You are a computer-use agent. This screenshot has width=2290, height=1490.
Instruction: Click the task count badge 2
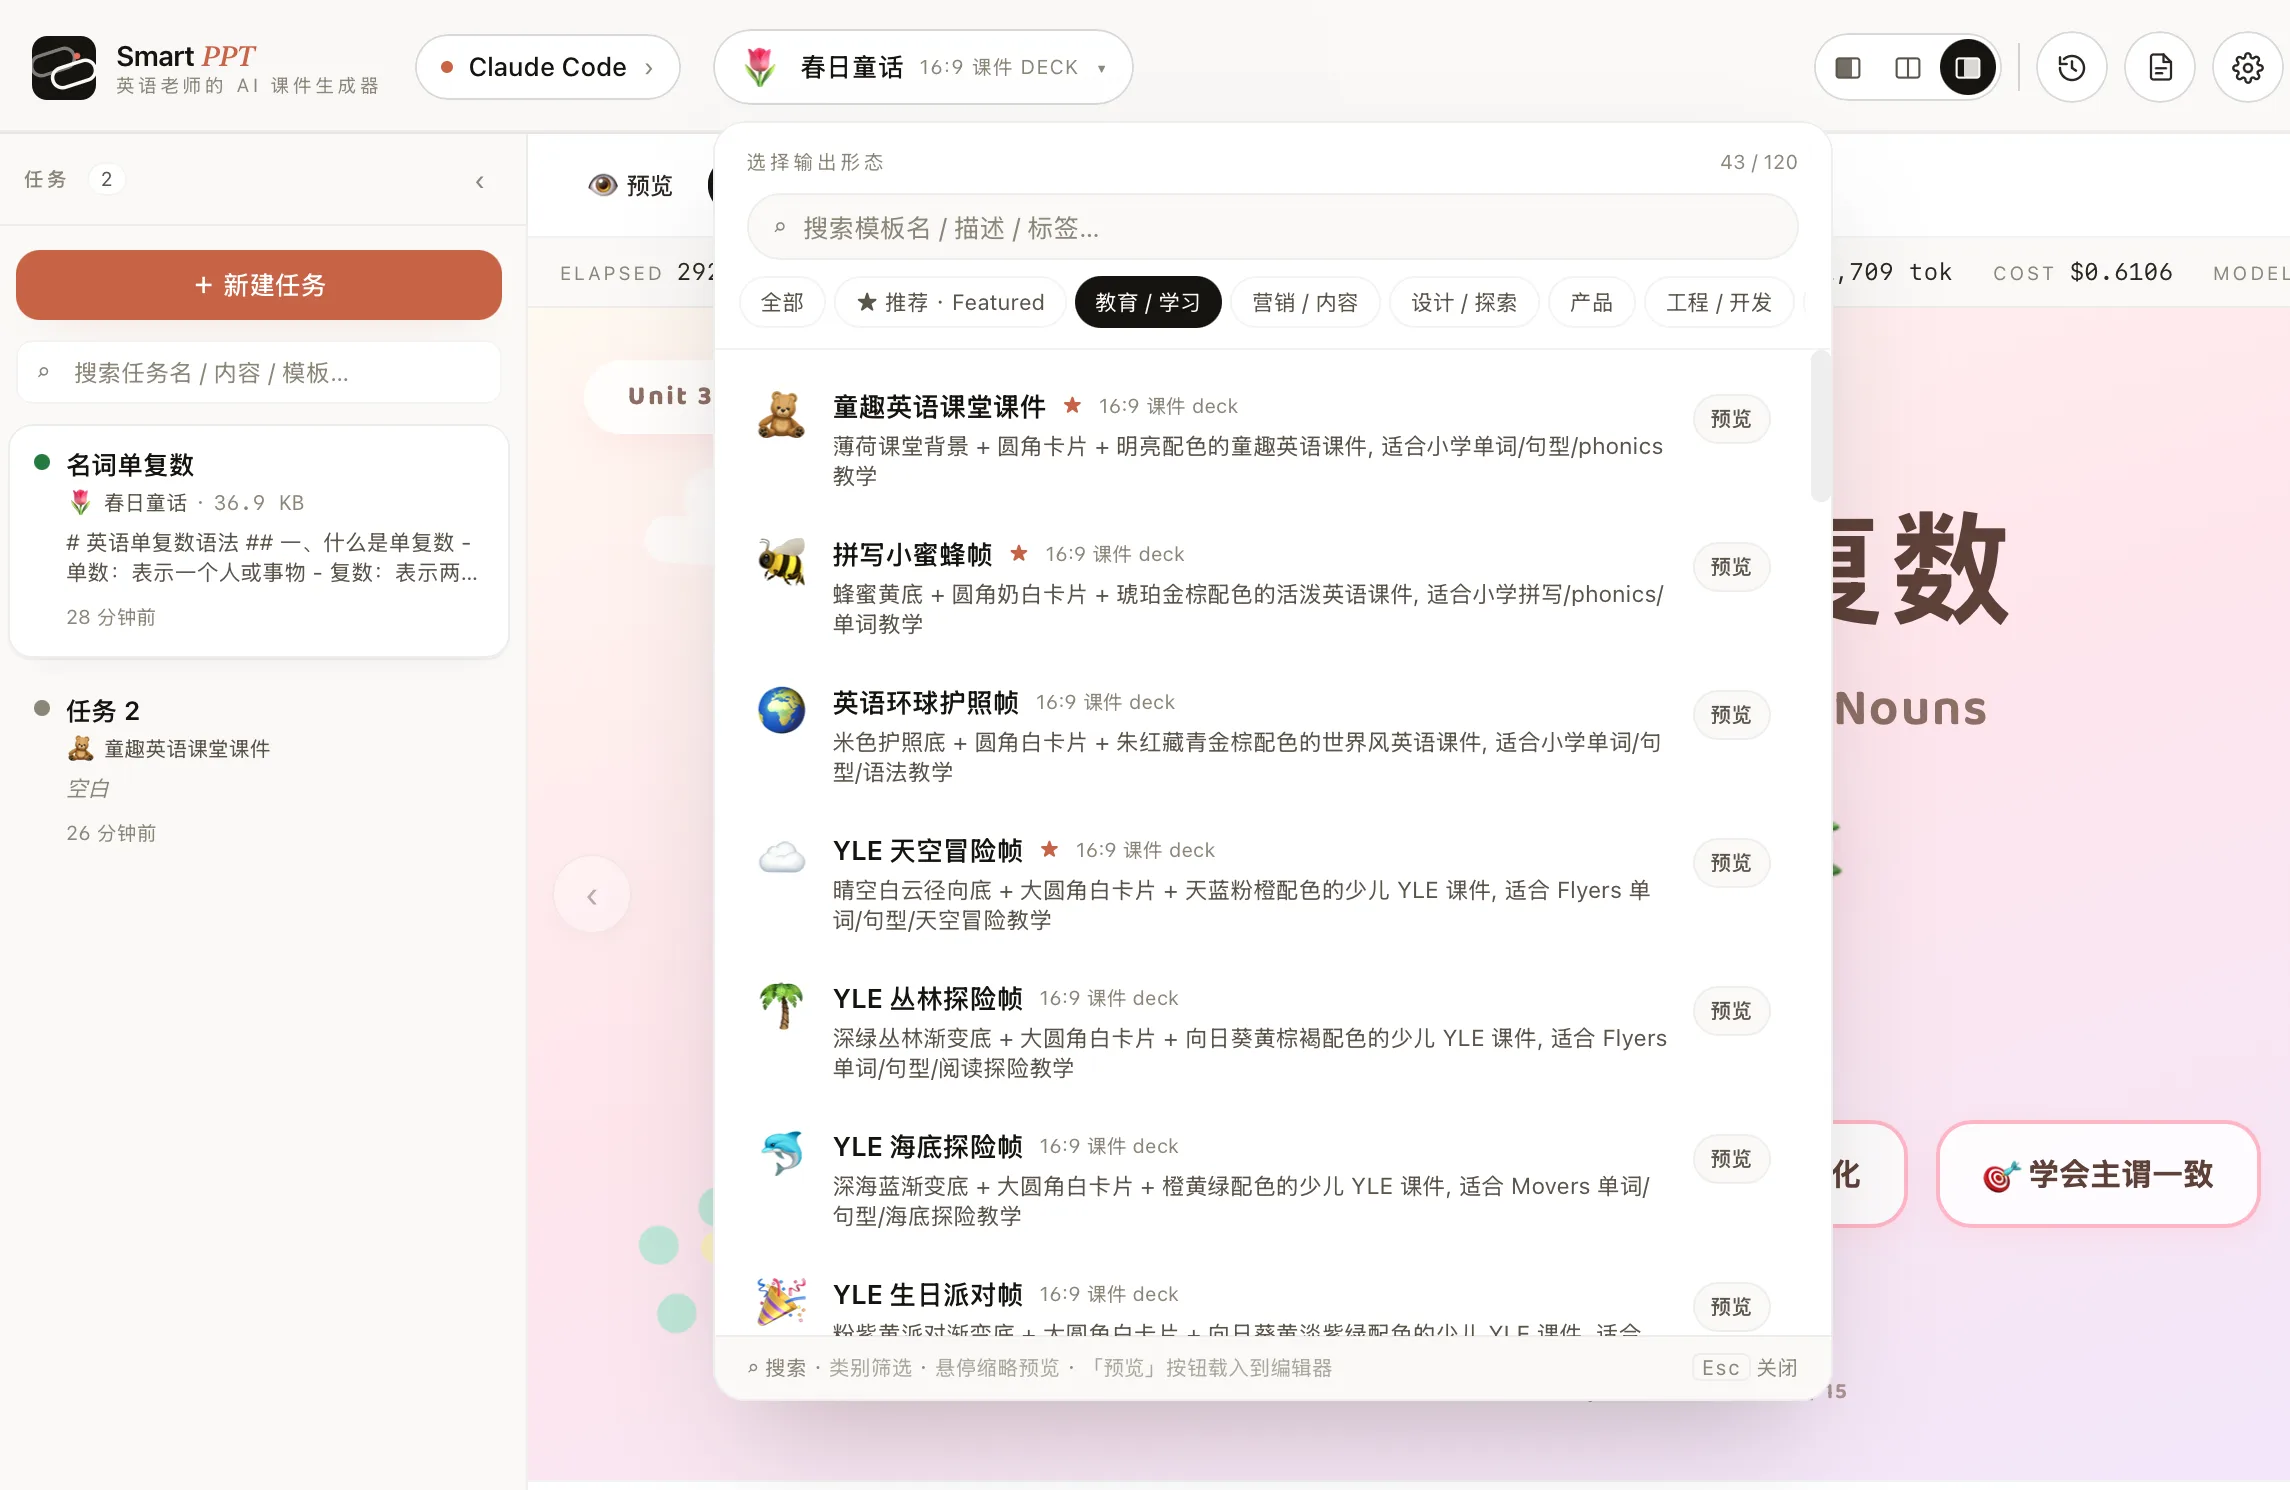point(106,179)
